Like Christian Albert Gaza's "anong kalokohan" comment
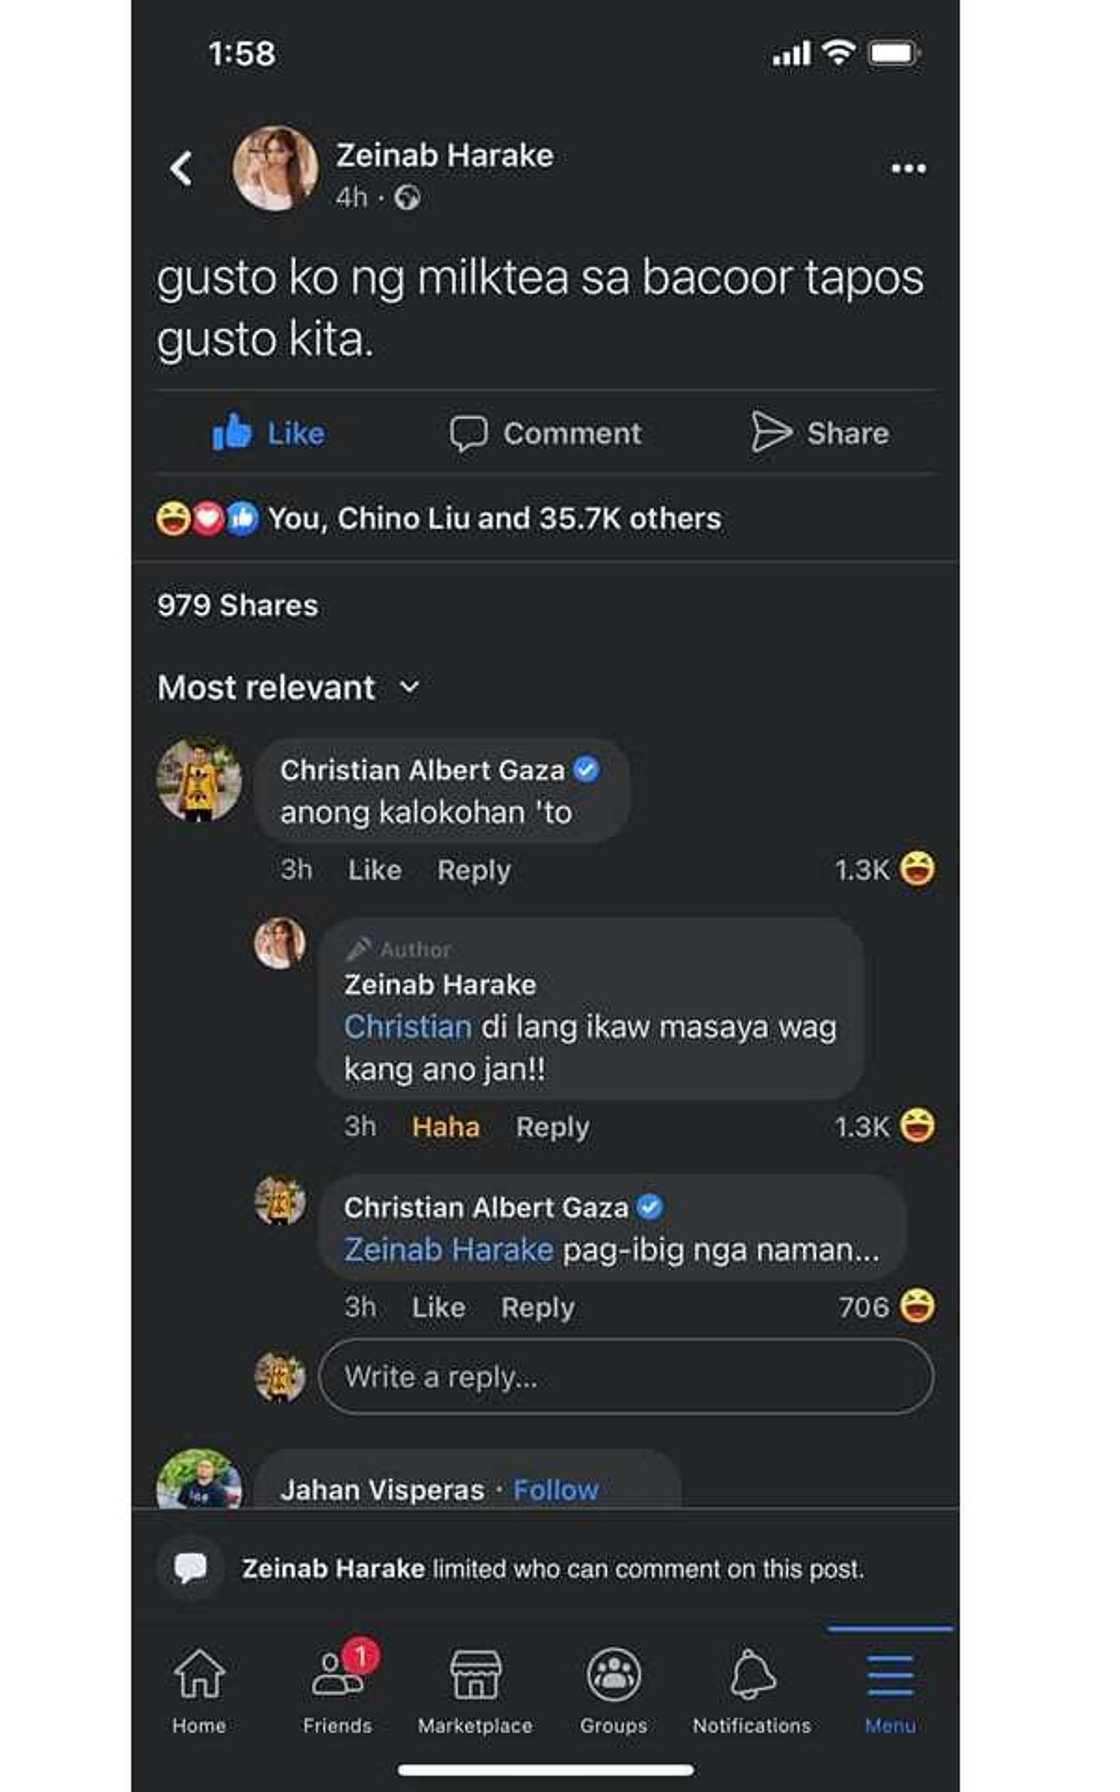Viewport: 1120px width, 1792px height. pos(374,870)
